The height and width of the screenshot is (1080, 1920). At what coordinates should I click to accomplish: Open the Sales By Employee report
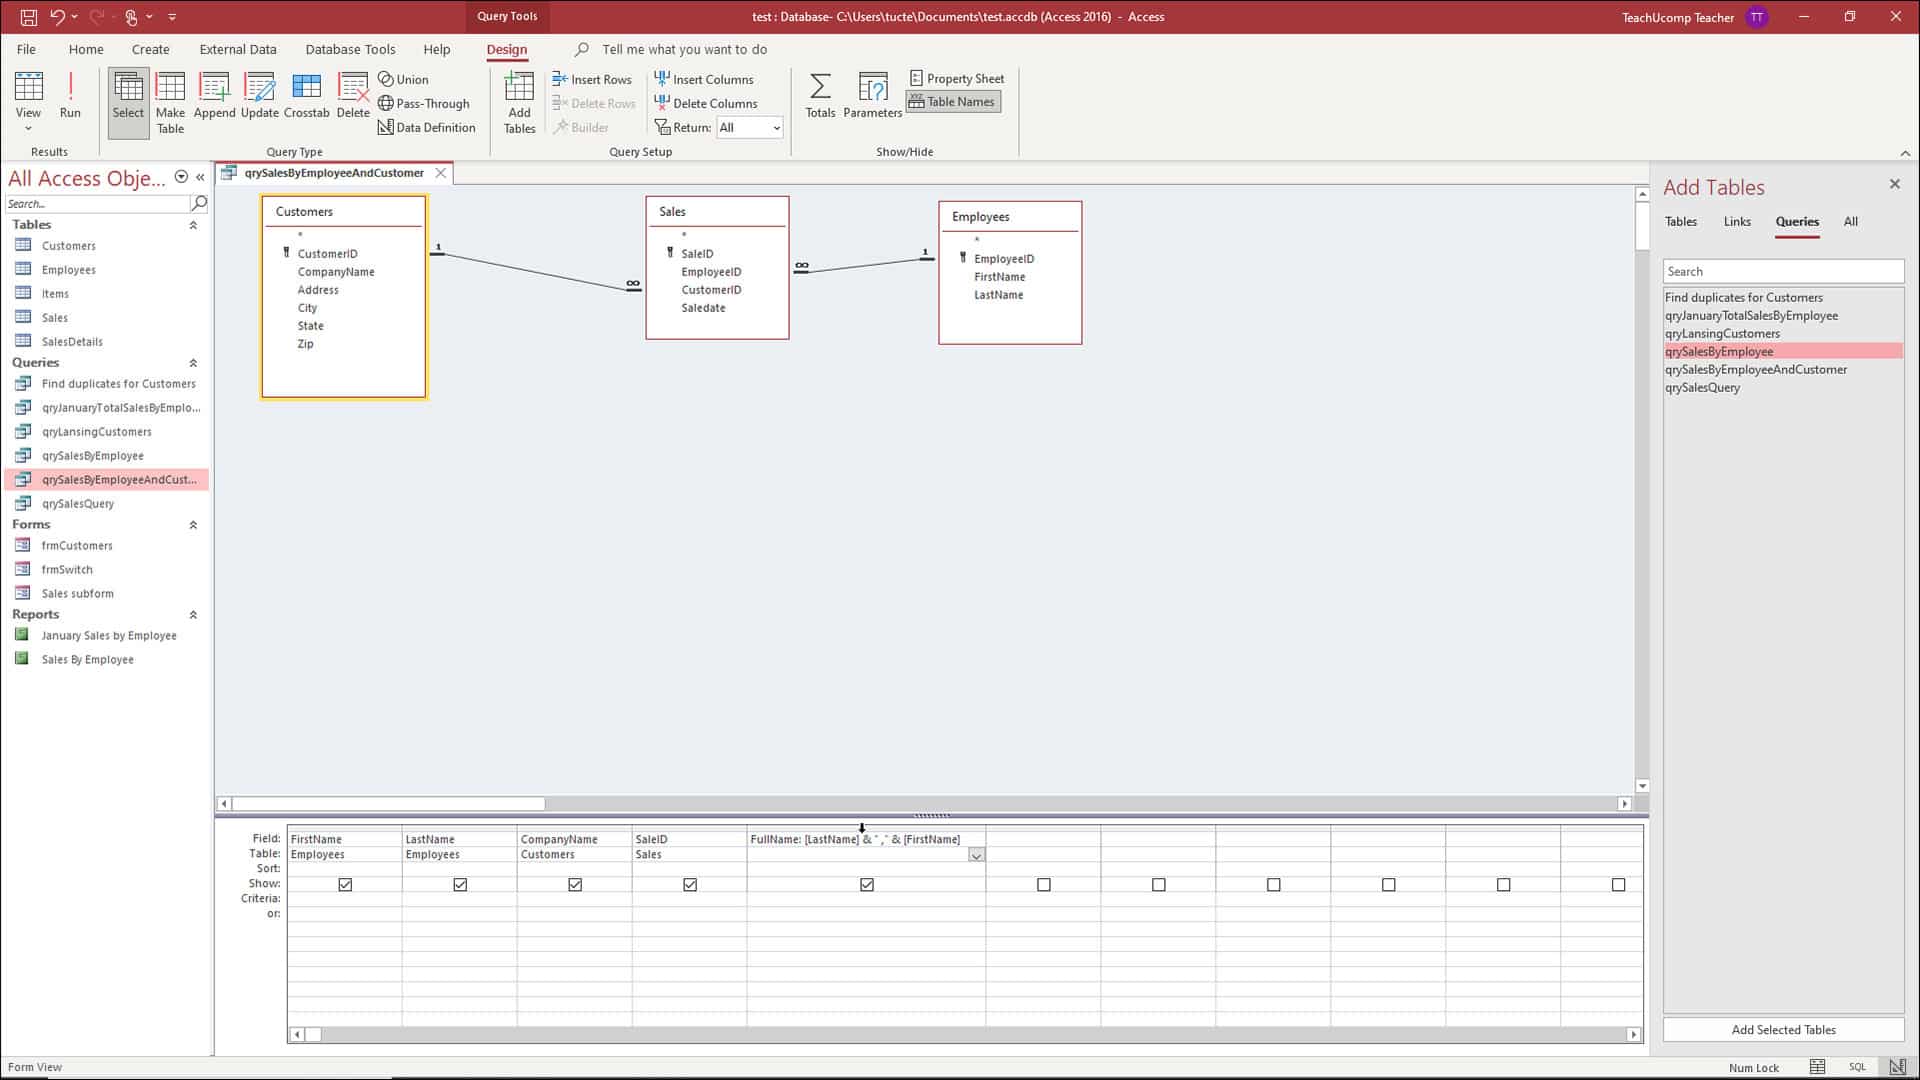tap(87, 660)
